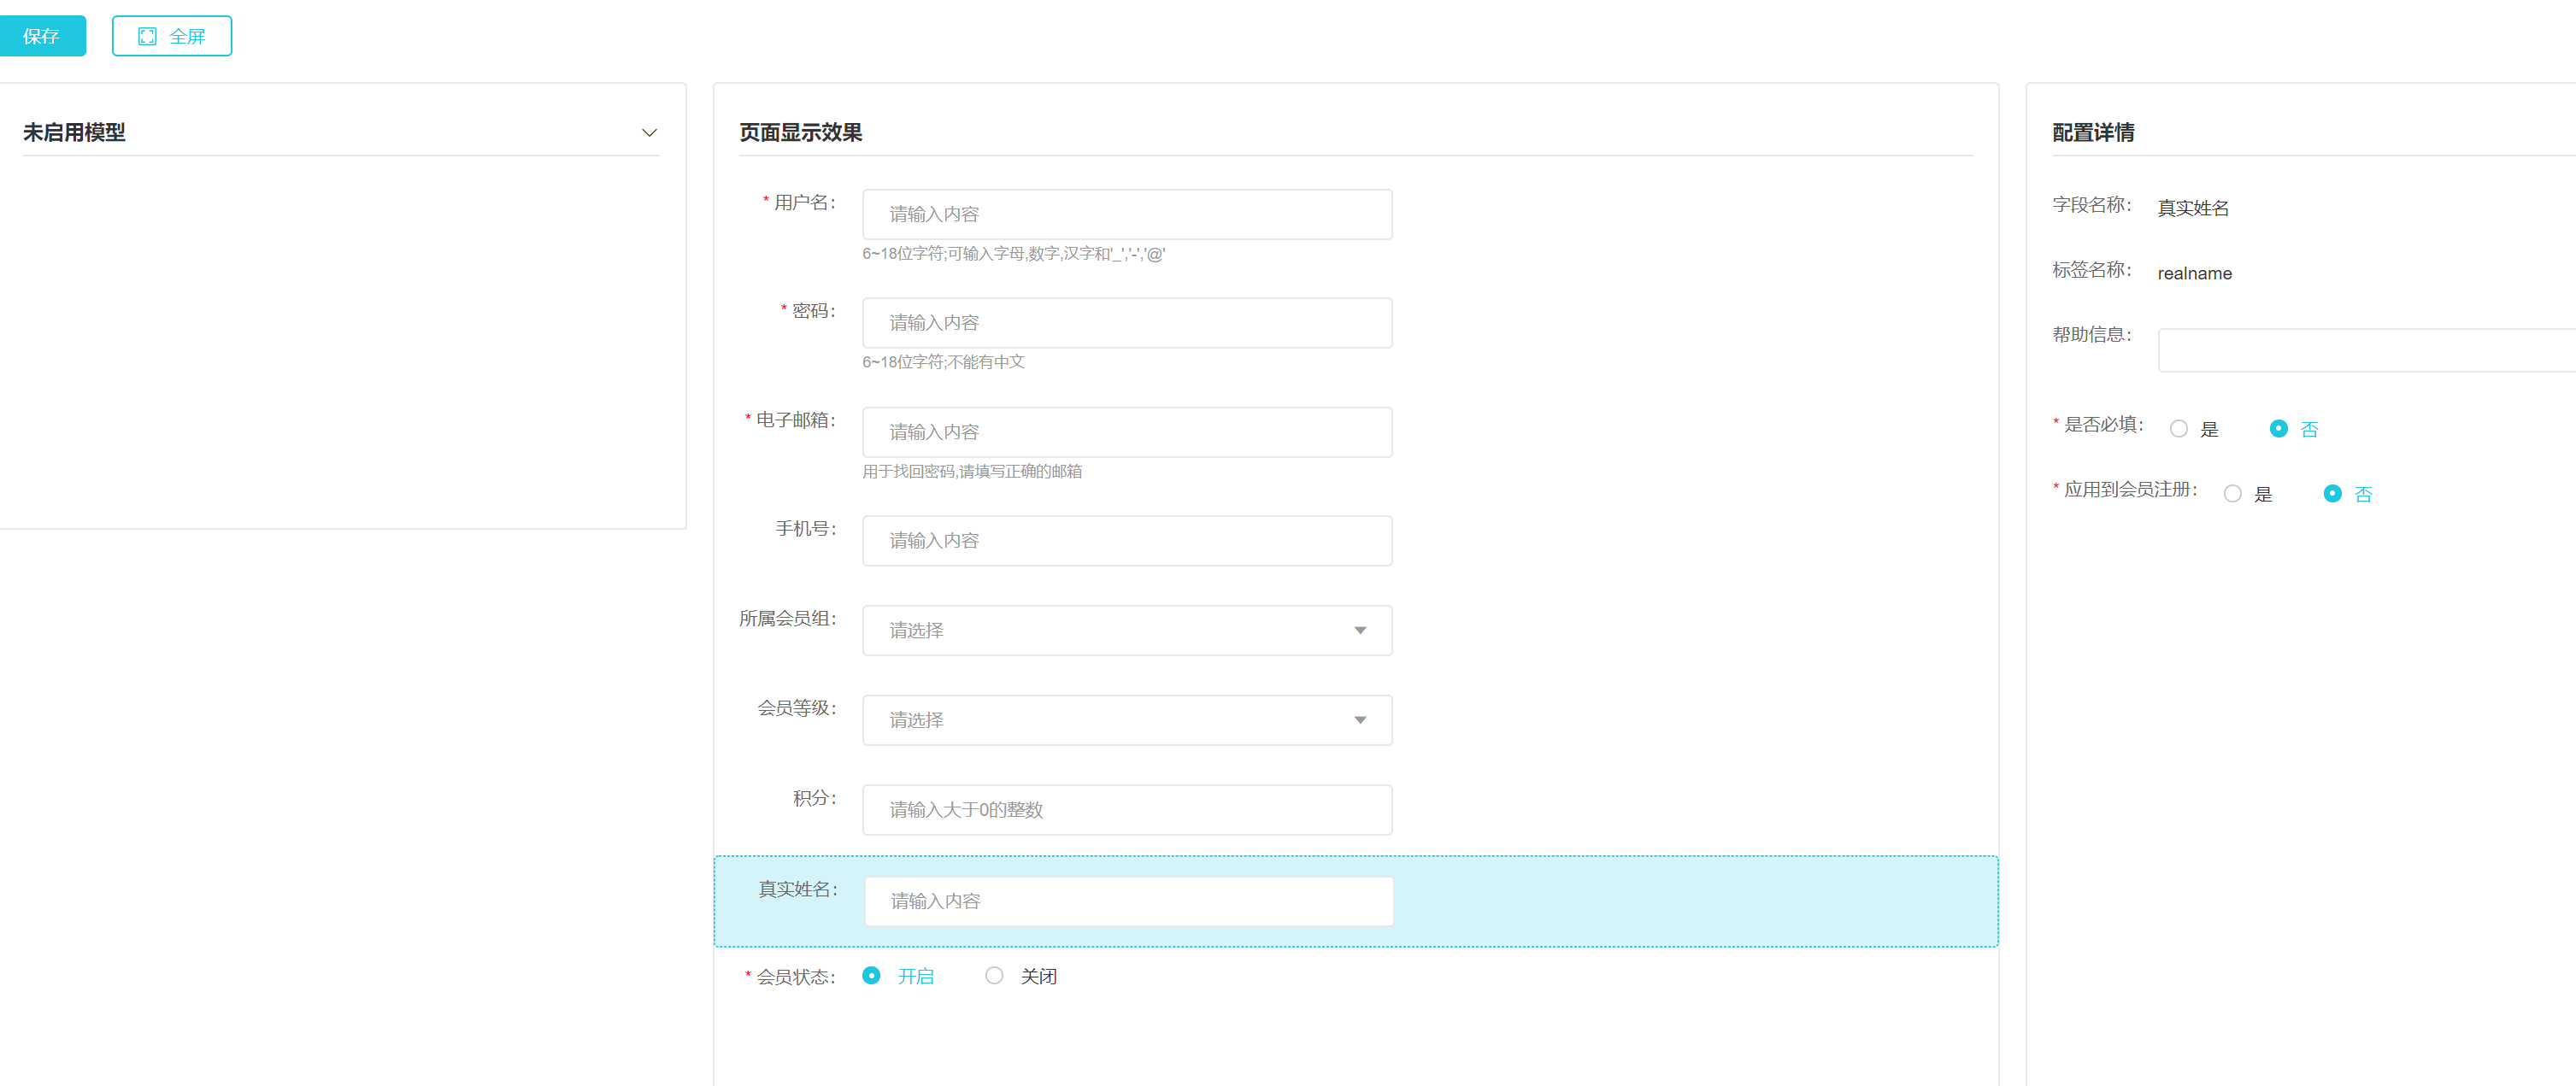This screenshot has width=2576, height=1086.
Task: Click the 真实姓名 input field
Action: click(x=1127, y=901)
